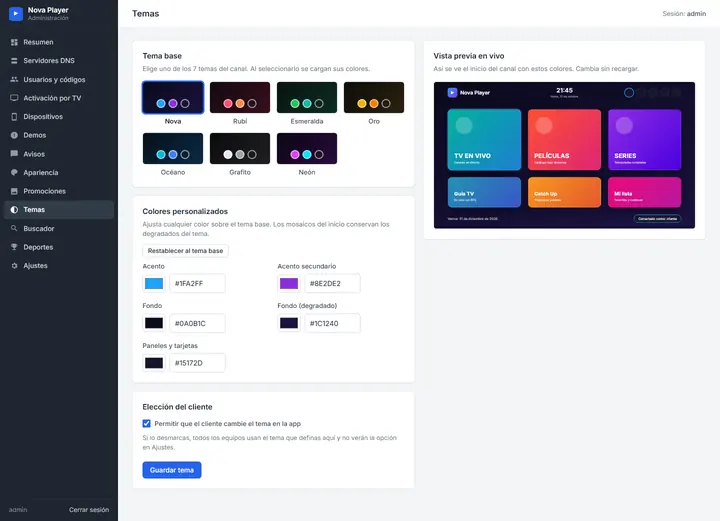The image size is (720, 521).
Task: Click the Nova Player logo in live preview
Action: coord(452,93)
